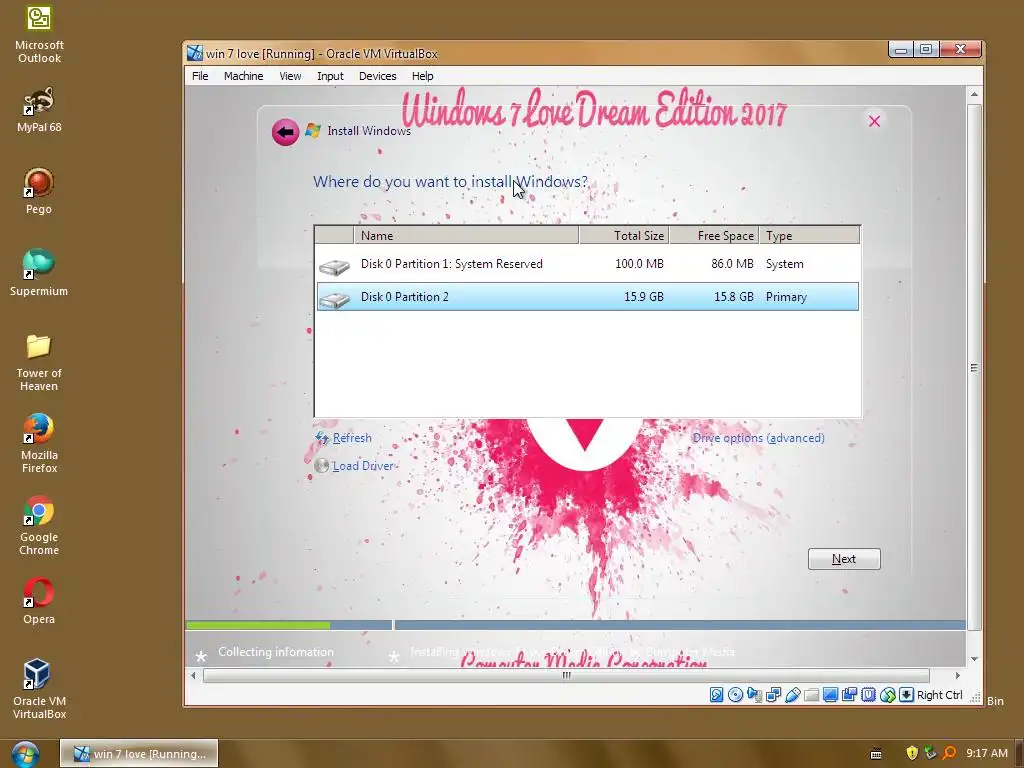Click the network indicator in the VirtualBox status bar
This screenshot has height=768, width=1024.
coord(773,695)
